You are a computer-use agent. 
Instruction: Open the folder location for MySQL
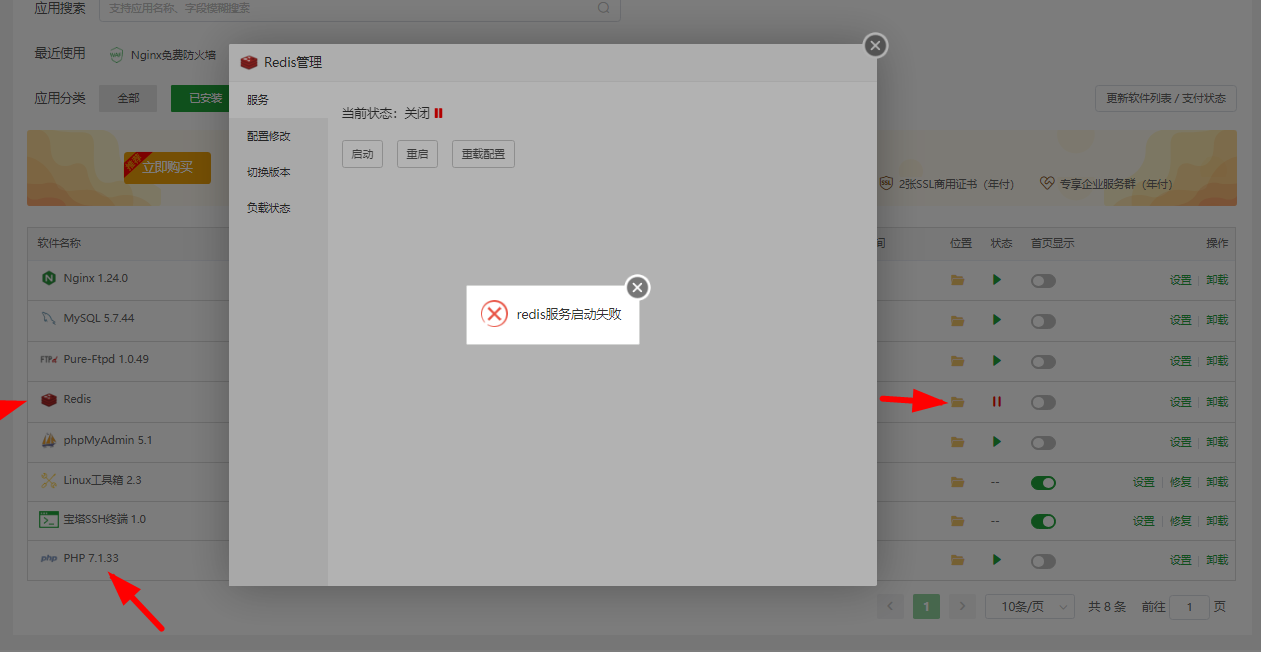(958, 321)
